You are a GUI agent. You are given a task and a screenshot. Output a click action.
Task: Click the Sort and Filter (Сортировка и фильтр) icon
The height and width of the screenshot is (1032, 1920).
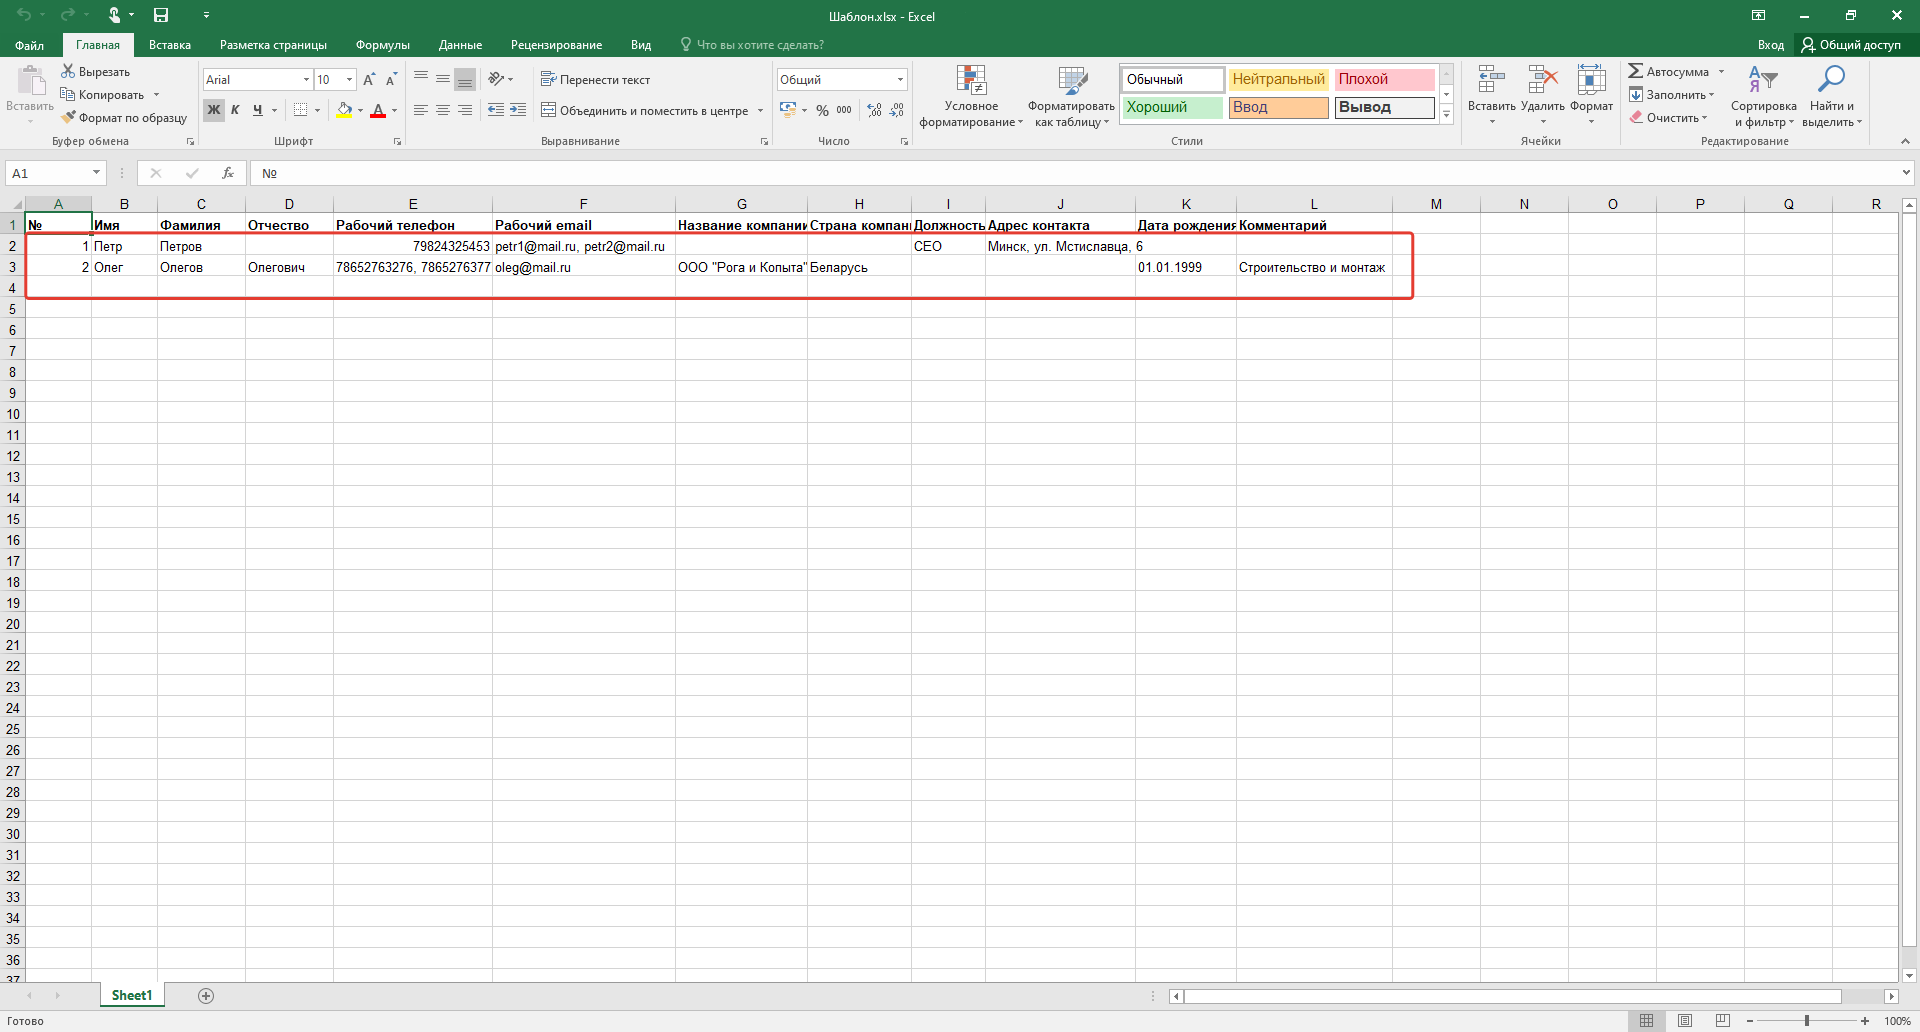pos(1763,80)
